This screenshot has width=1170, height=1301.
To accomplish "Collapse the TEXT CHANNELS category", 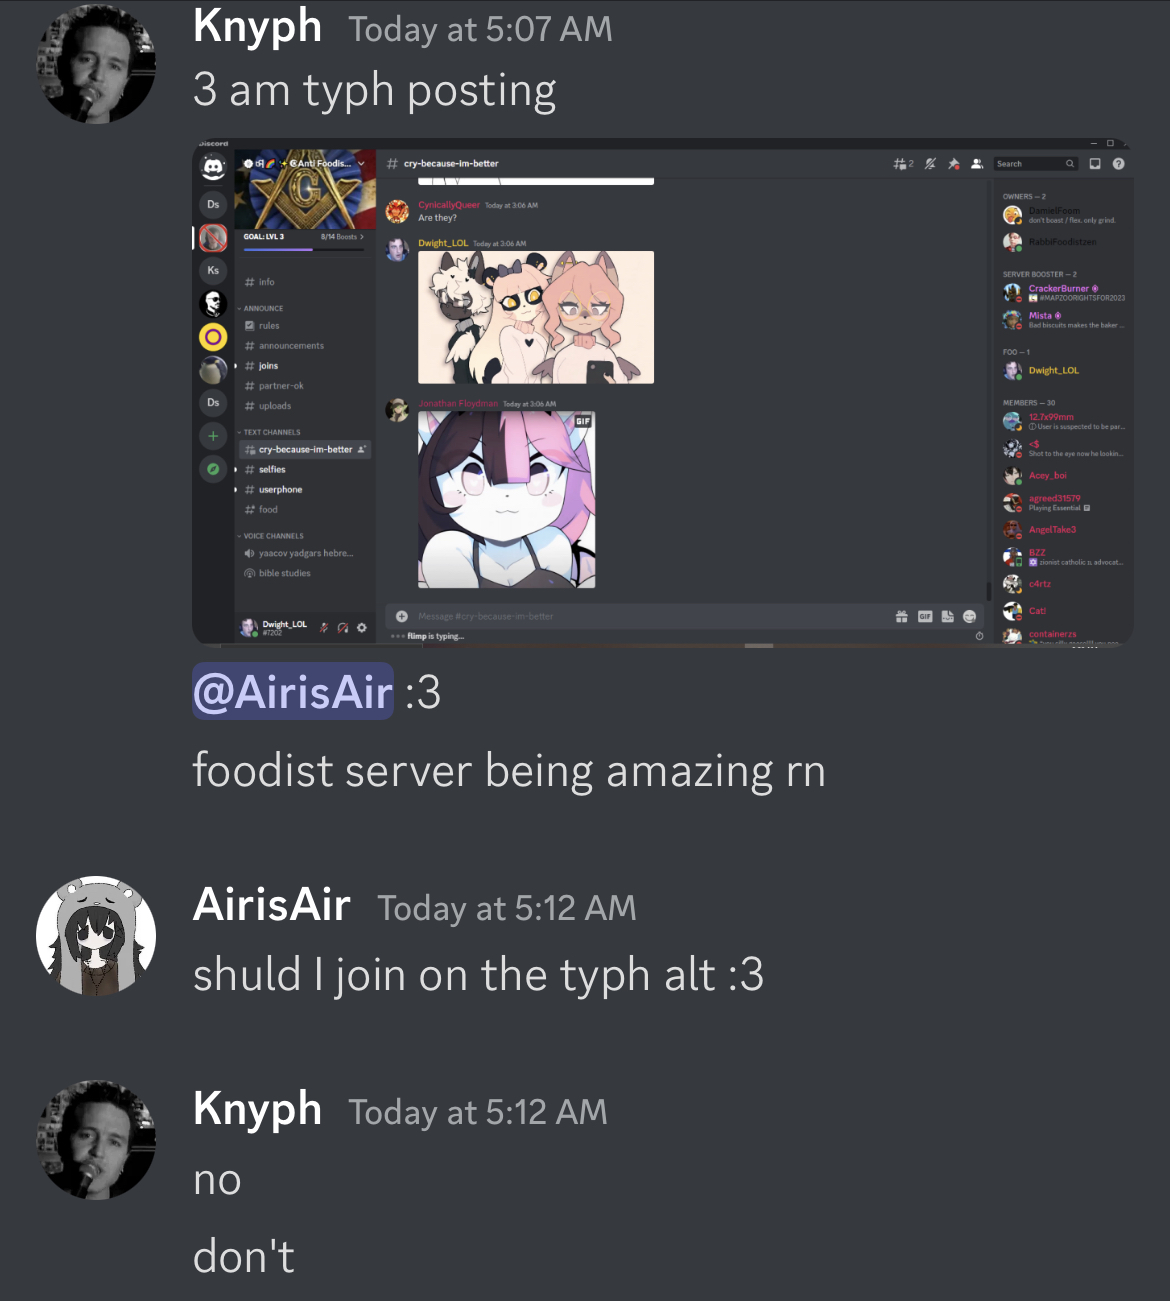I will (x=270, y=433).
